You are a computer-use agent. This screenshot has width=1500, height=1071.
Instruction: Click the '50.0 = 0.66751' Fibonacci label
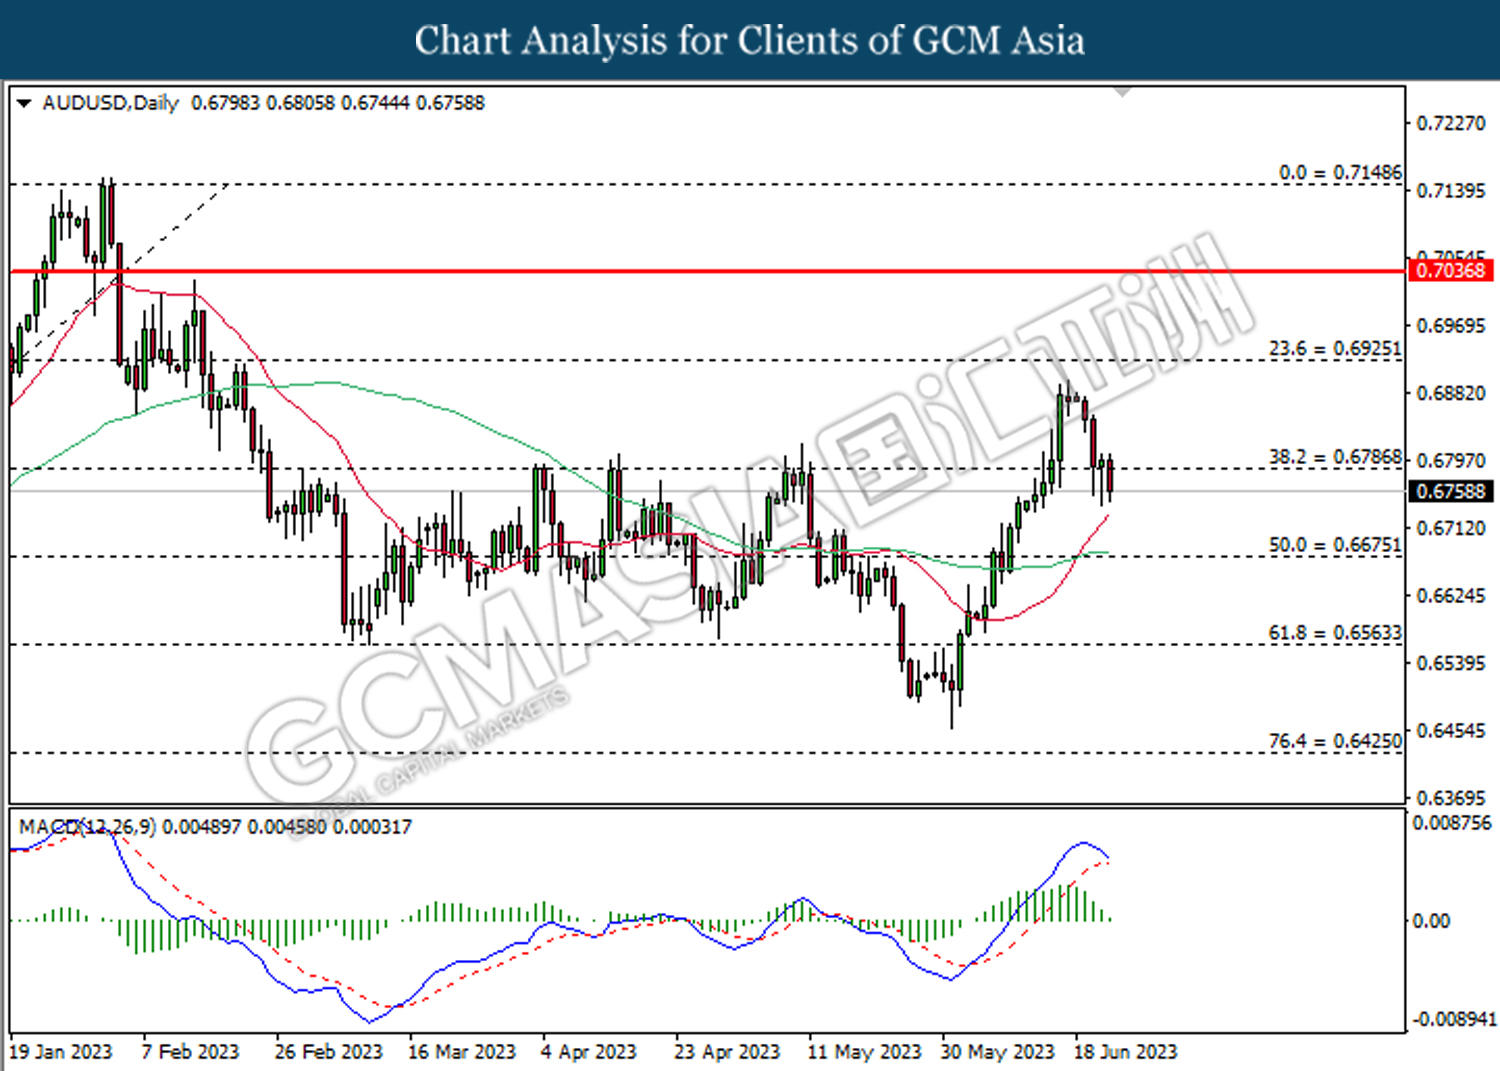1335,545
